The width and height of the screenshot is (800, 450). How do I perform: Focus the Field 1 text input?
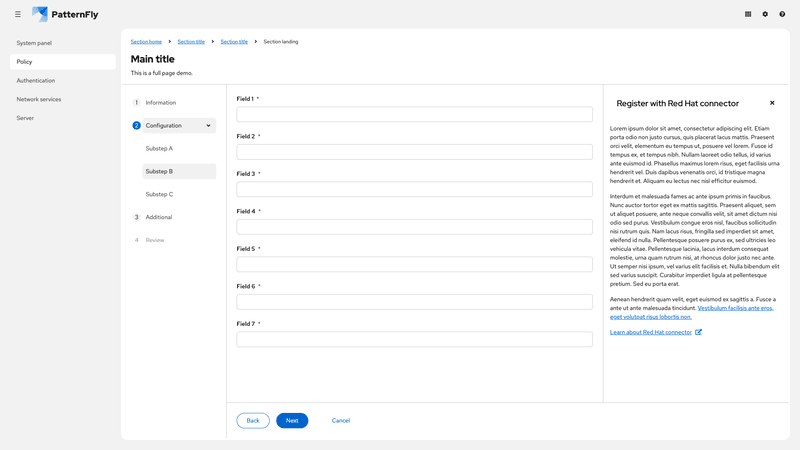[x=414, y=114]
